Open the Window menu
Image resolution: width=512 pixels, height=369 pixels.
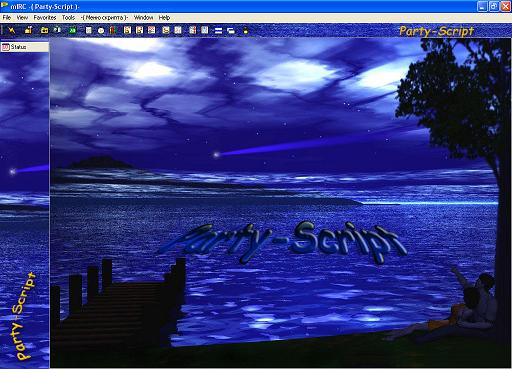[x=143, y=17]
